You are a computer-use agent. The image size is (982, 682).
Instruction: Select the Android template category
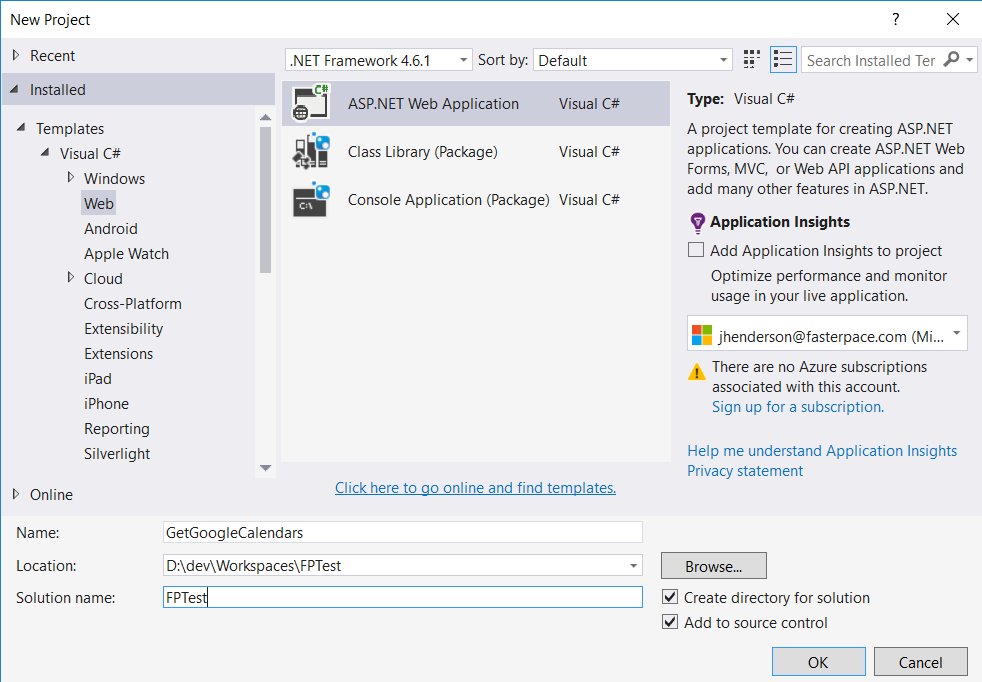click(111, 229)
